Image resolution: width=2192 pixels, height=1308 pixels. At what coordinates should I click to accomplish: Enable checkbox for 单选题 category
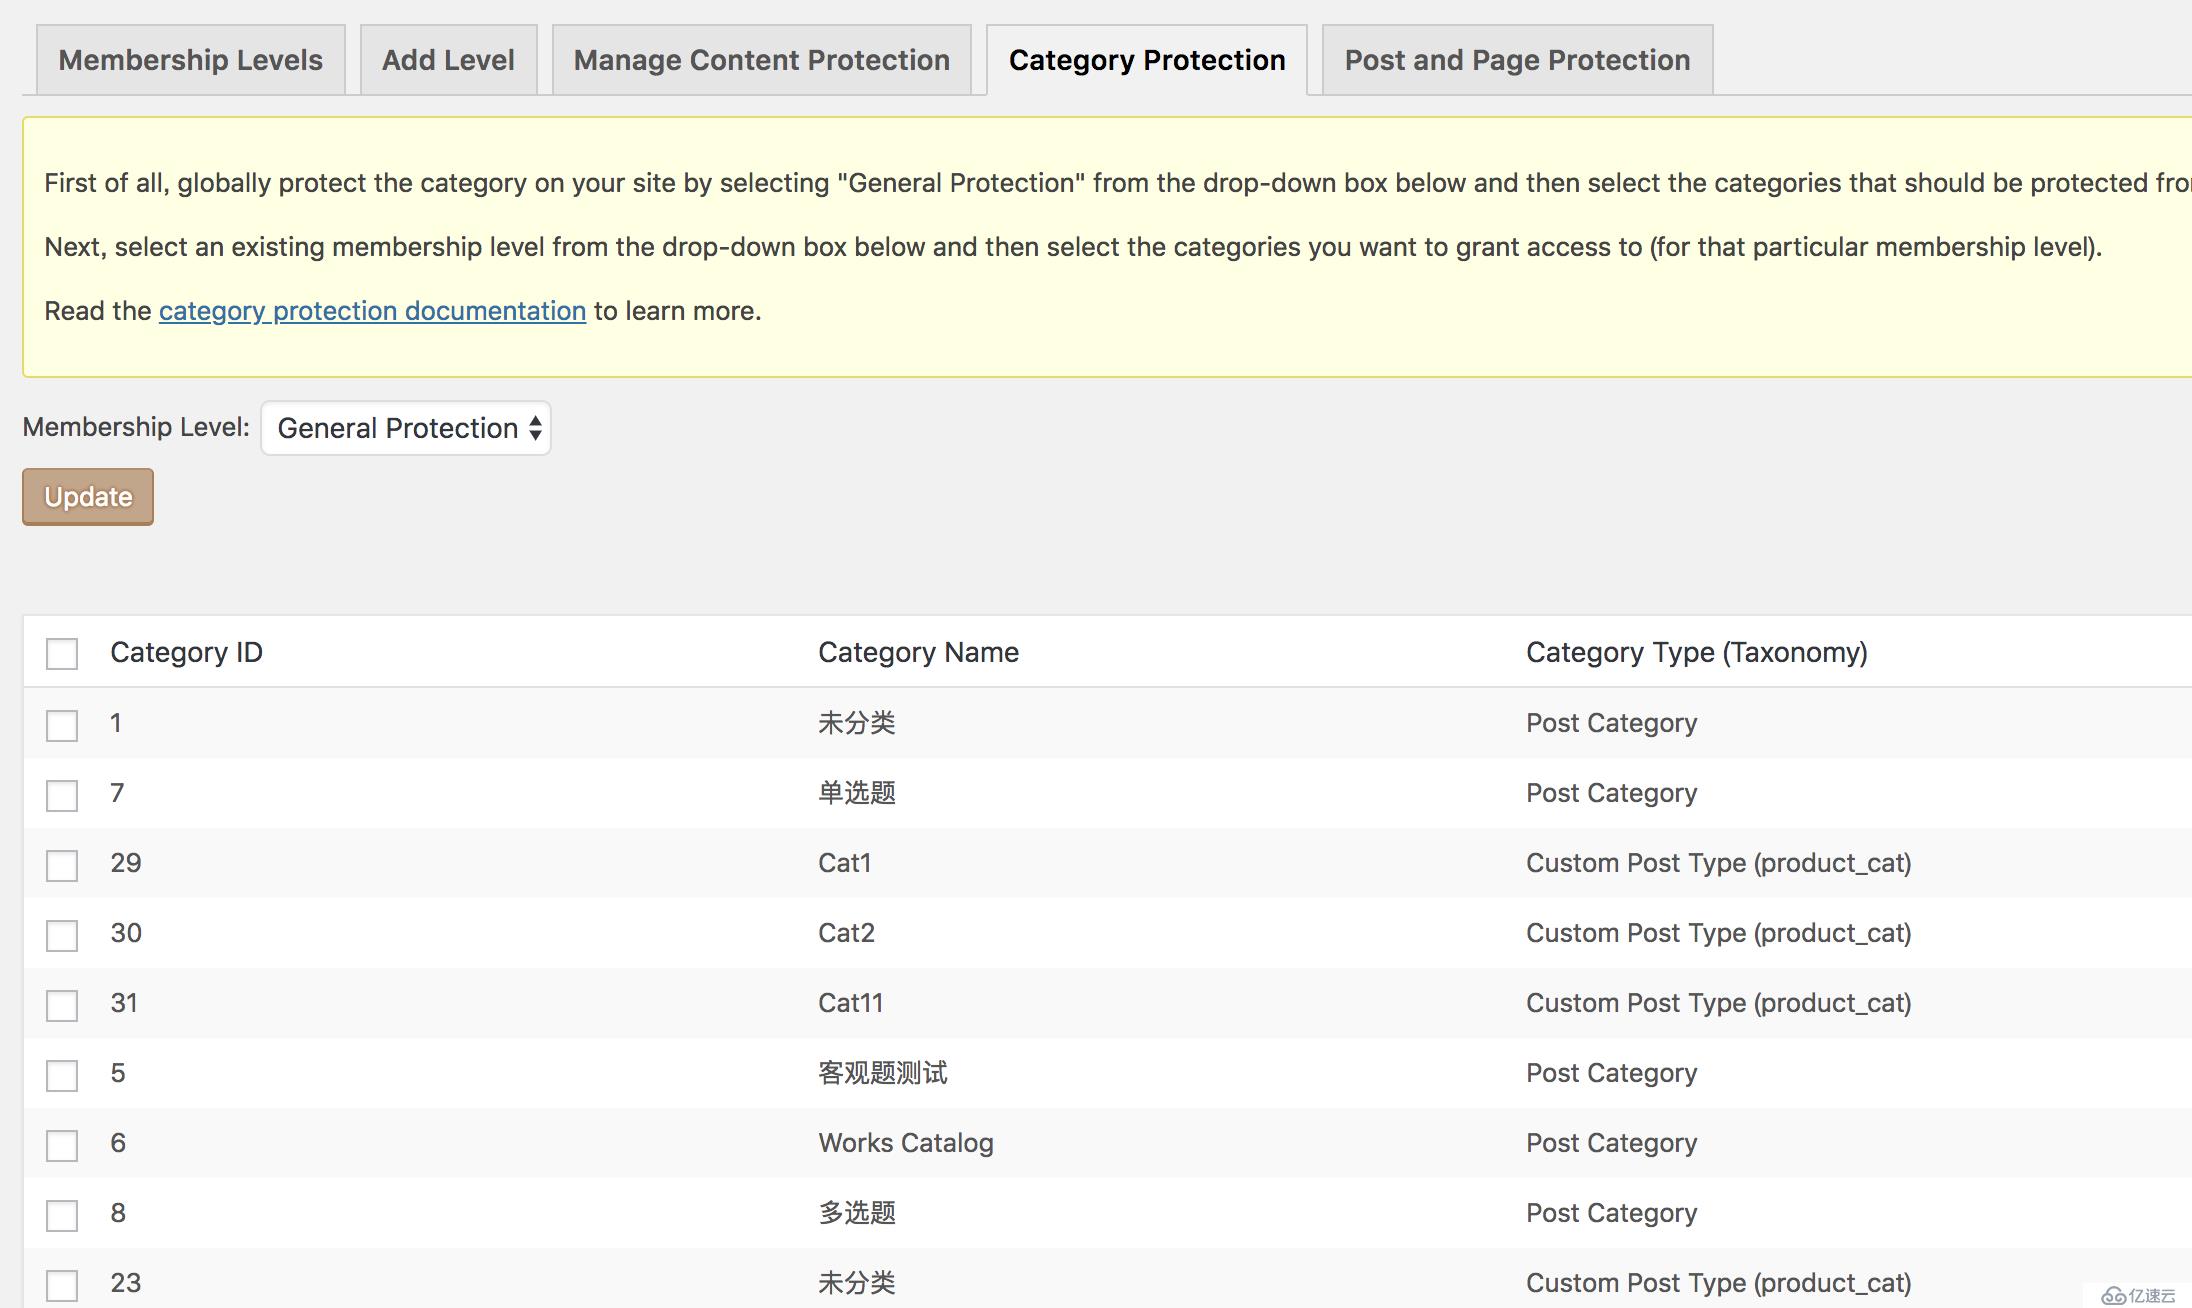(x=62, y=793)
